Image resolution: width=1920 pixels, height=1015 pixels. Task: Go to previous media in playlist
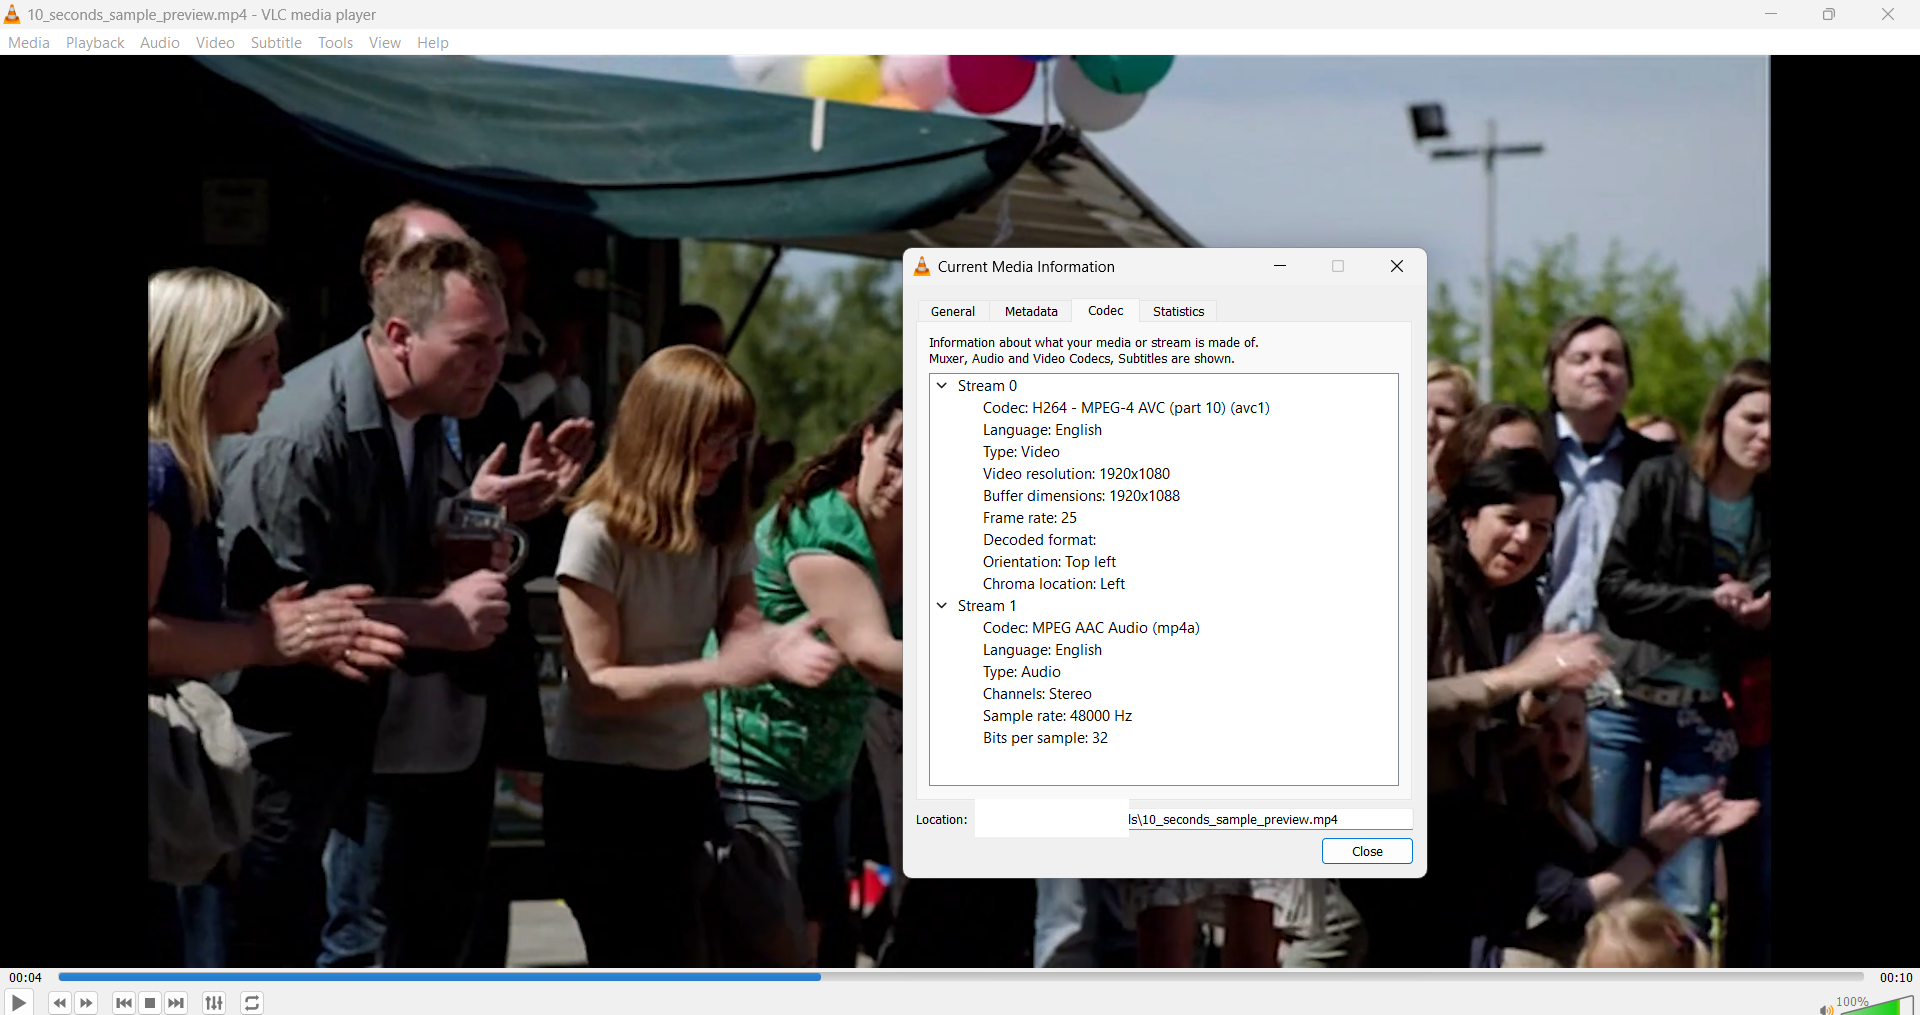(x=124, y=1003)
